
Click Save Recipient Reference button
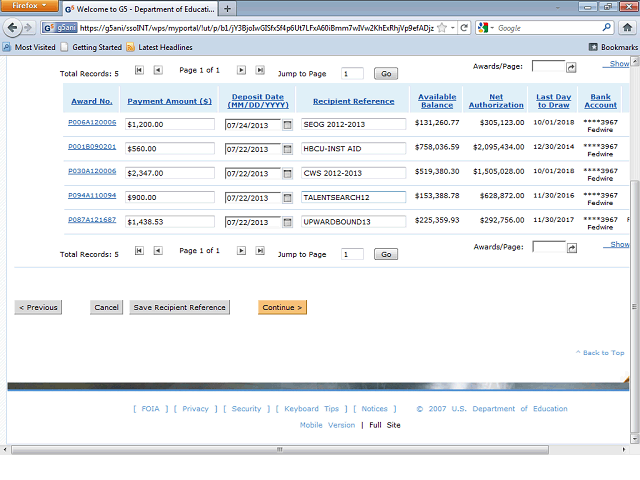180,307
